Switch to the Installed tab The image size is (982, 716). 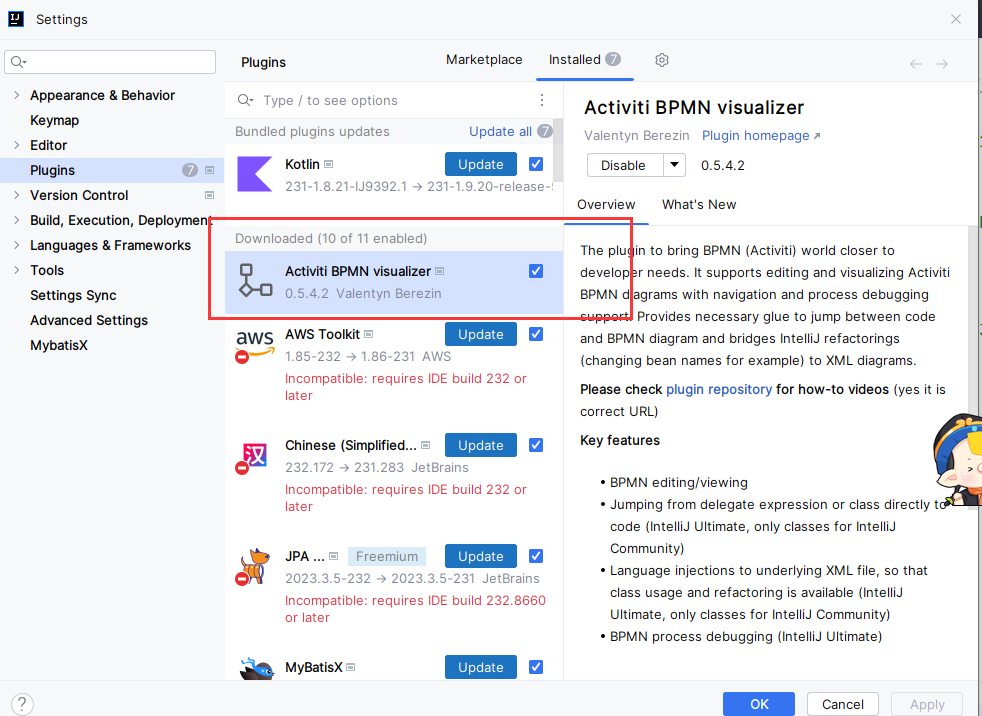pyautogui.click(x=584, y=60)
